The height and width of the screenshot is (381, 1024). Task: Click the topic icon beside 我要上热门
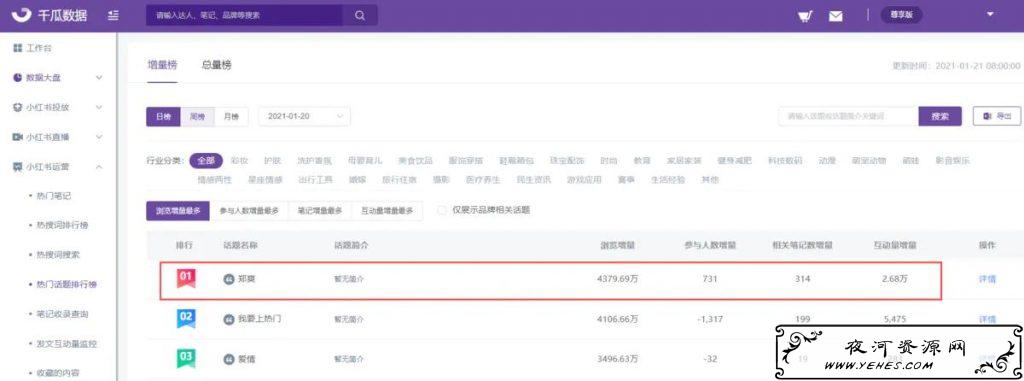pyautogui.click(x=229, y=320)
